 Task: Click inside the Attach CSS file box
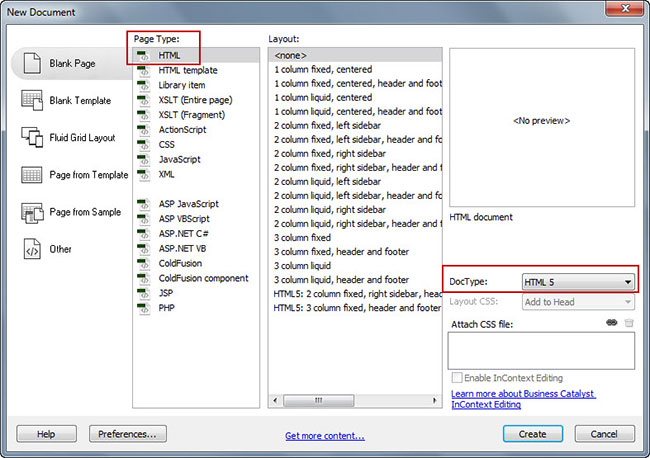541,351
